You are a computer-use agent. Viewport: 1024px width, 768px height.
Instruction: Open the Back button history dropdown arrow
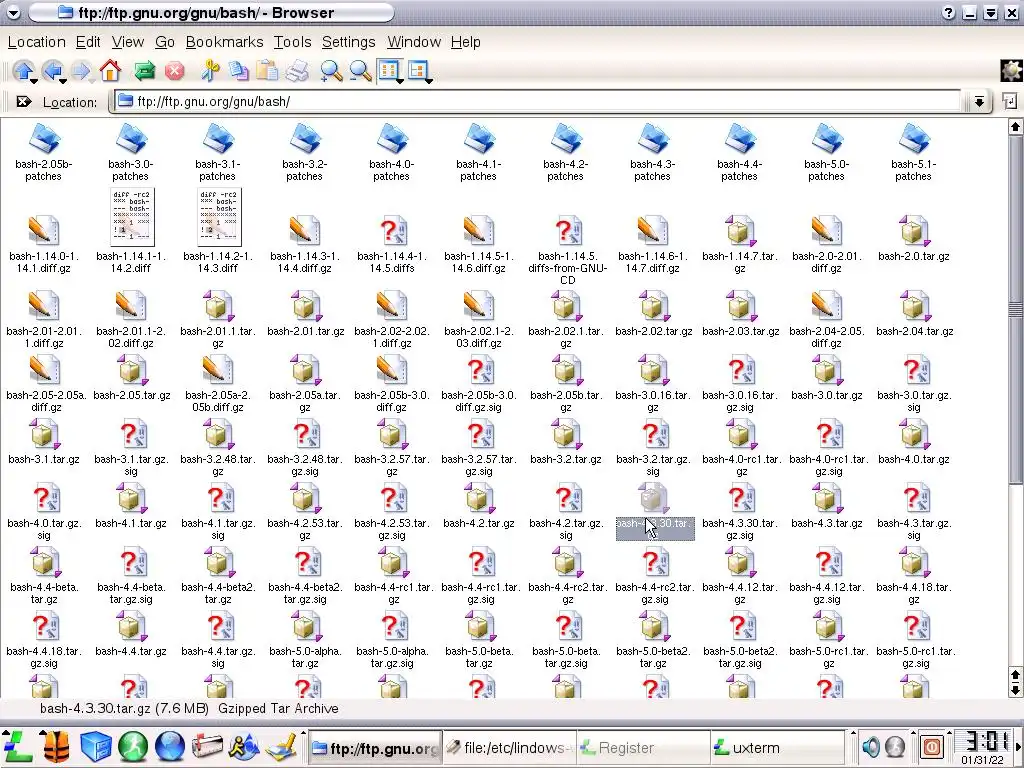[63, 81]
